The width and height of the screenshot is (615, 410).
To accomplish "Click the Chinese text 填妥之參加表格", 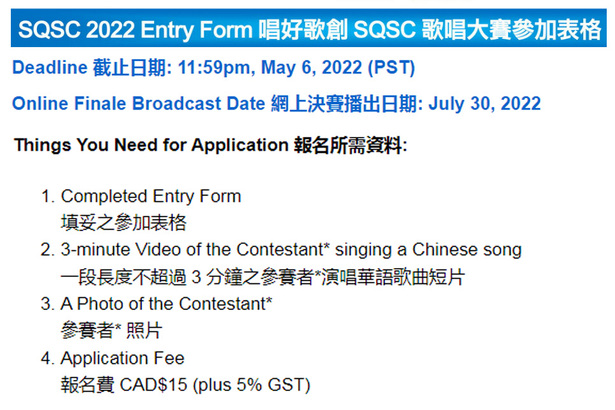I will tap(124, 222).
